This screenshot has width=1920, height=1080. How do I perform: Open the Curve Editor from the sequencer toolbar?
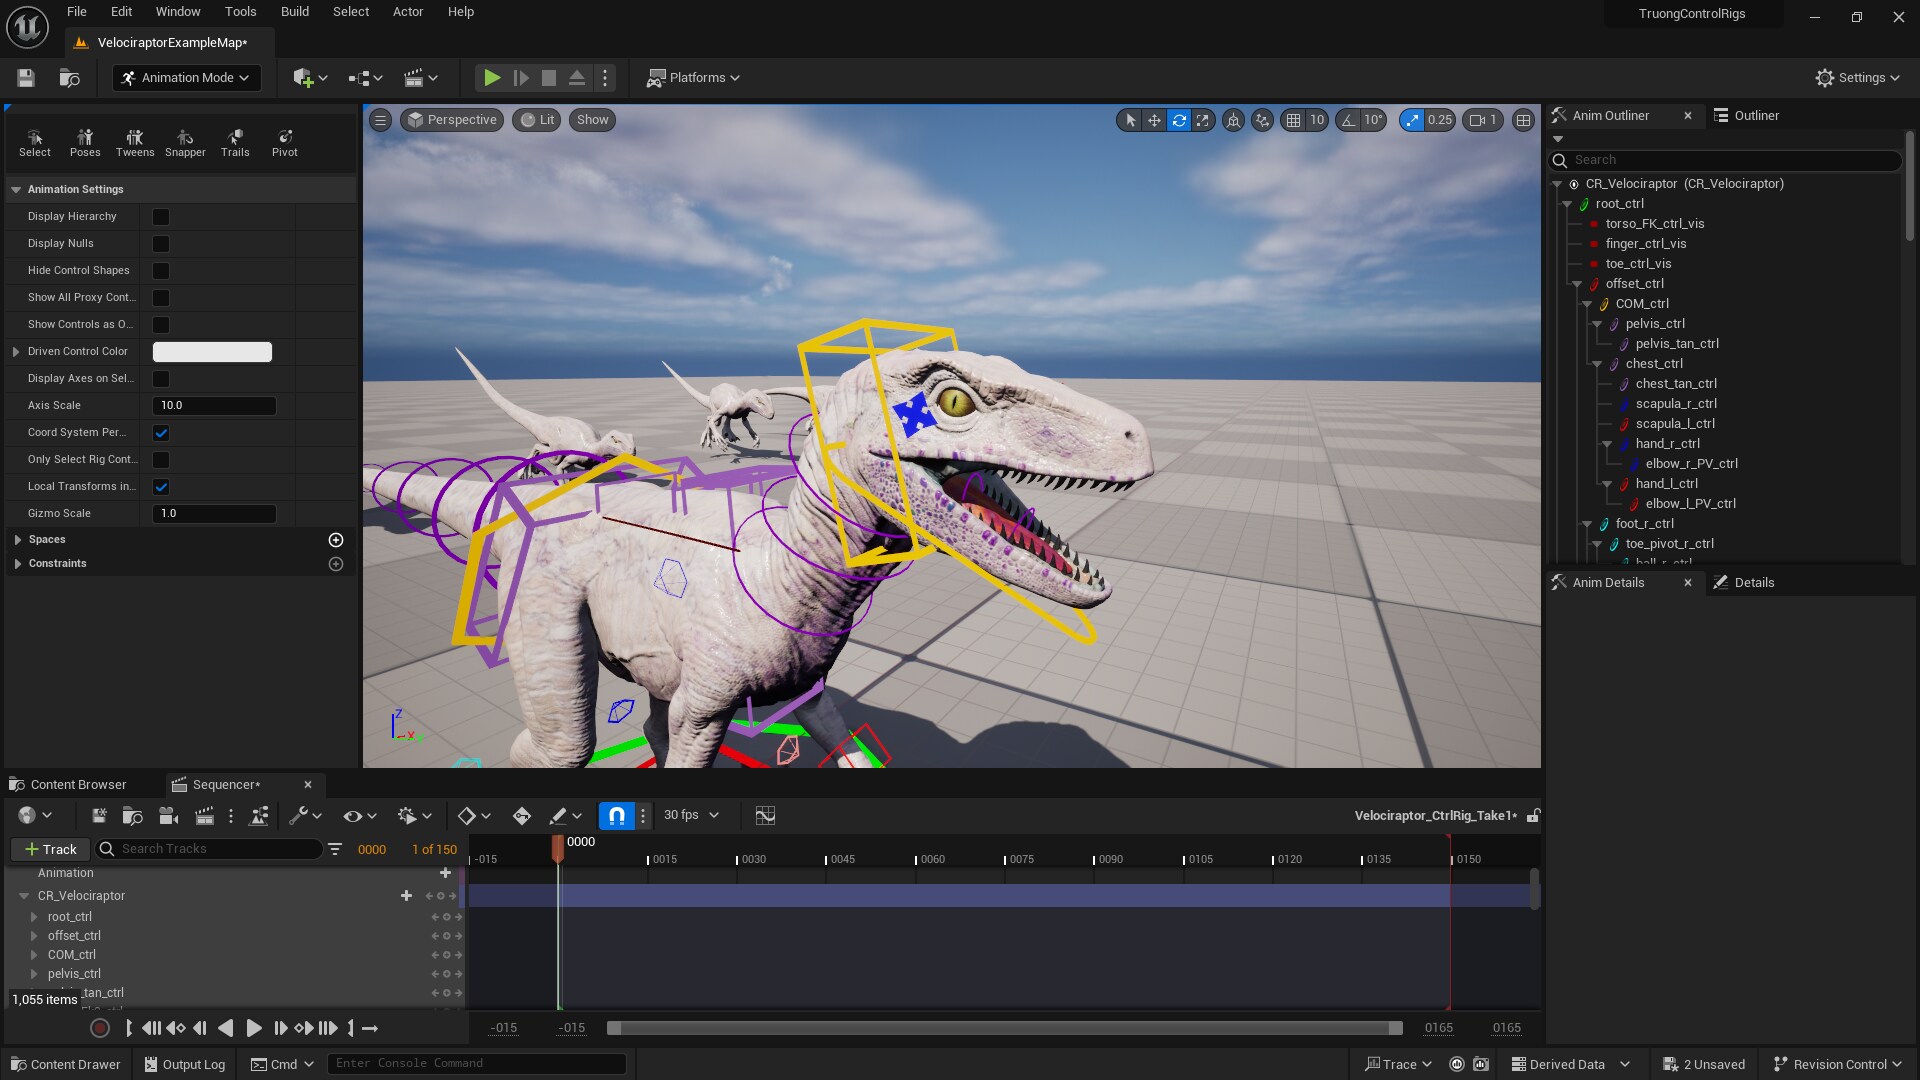pos(765,816)
